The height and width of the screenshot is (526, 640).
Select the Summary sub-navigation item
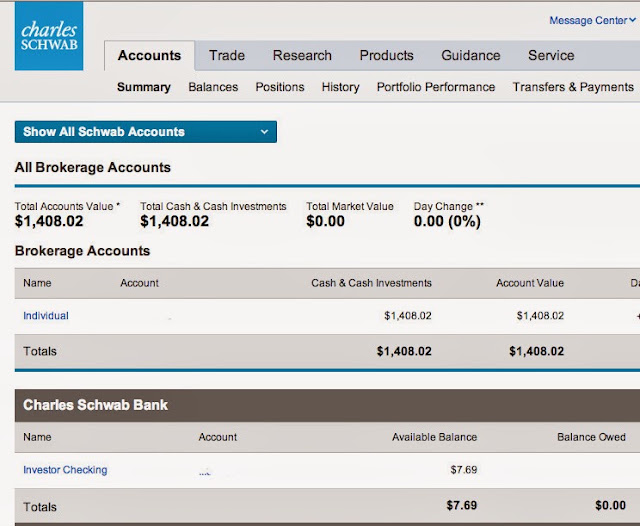(x=144, y=87)
